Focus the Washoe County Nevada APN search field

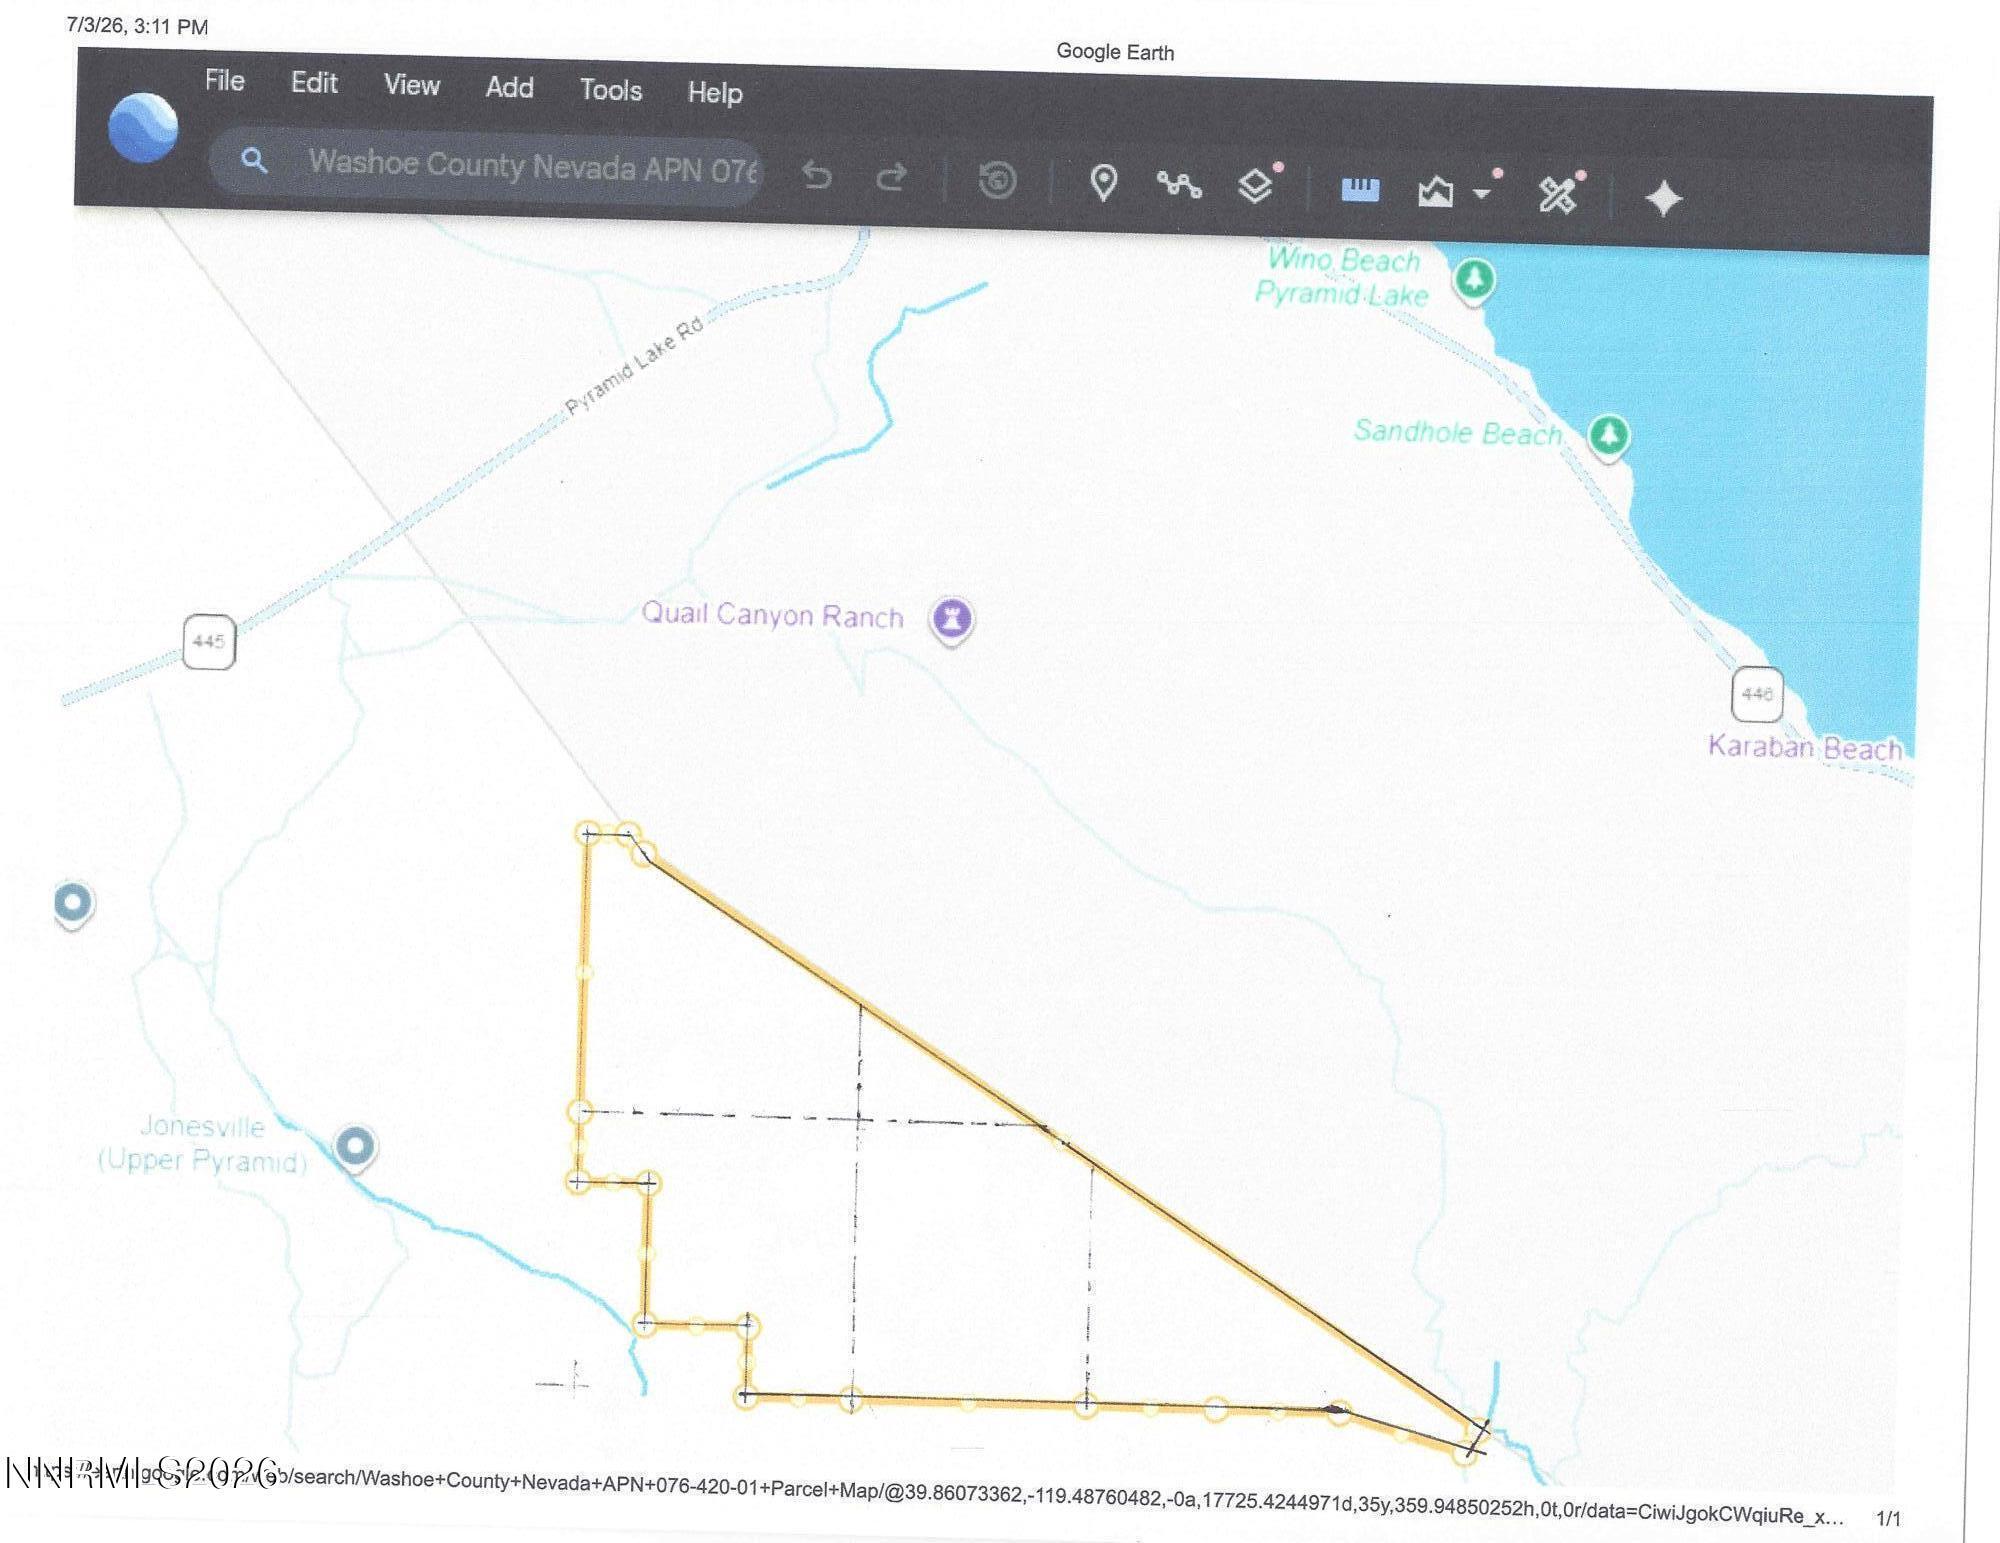tap(486, 165)
